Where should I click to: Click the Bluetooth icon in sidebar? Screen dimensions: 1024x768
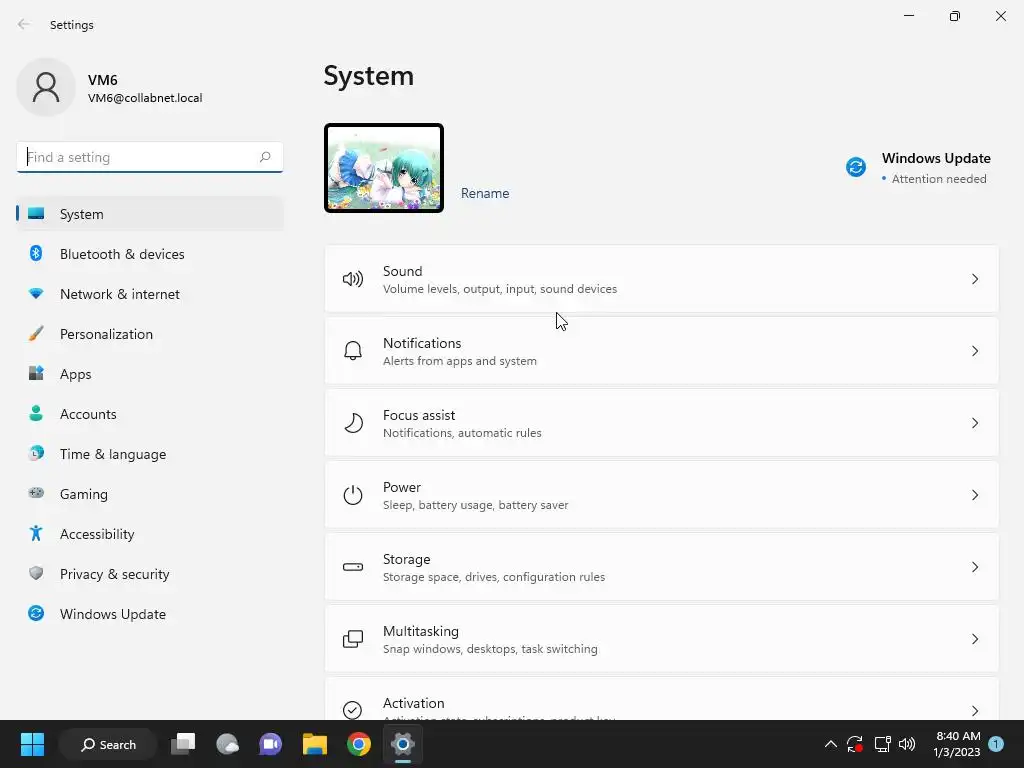tap(36, 253)
